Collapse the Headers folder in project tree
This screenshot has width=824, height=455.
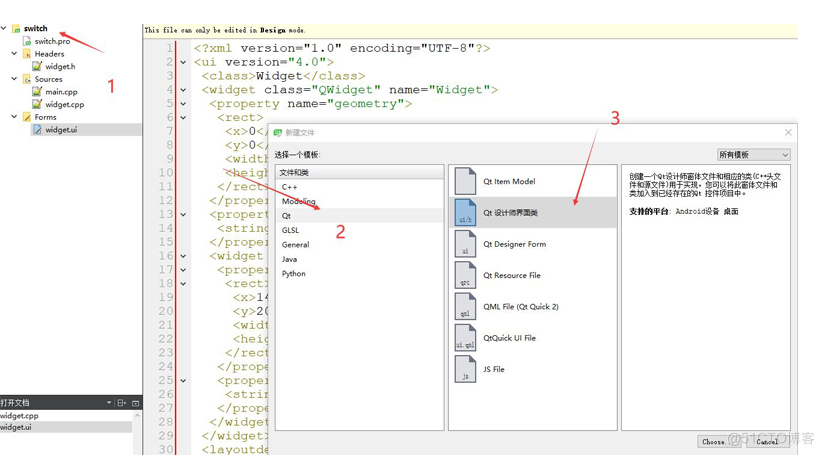(x=14, y=54)
